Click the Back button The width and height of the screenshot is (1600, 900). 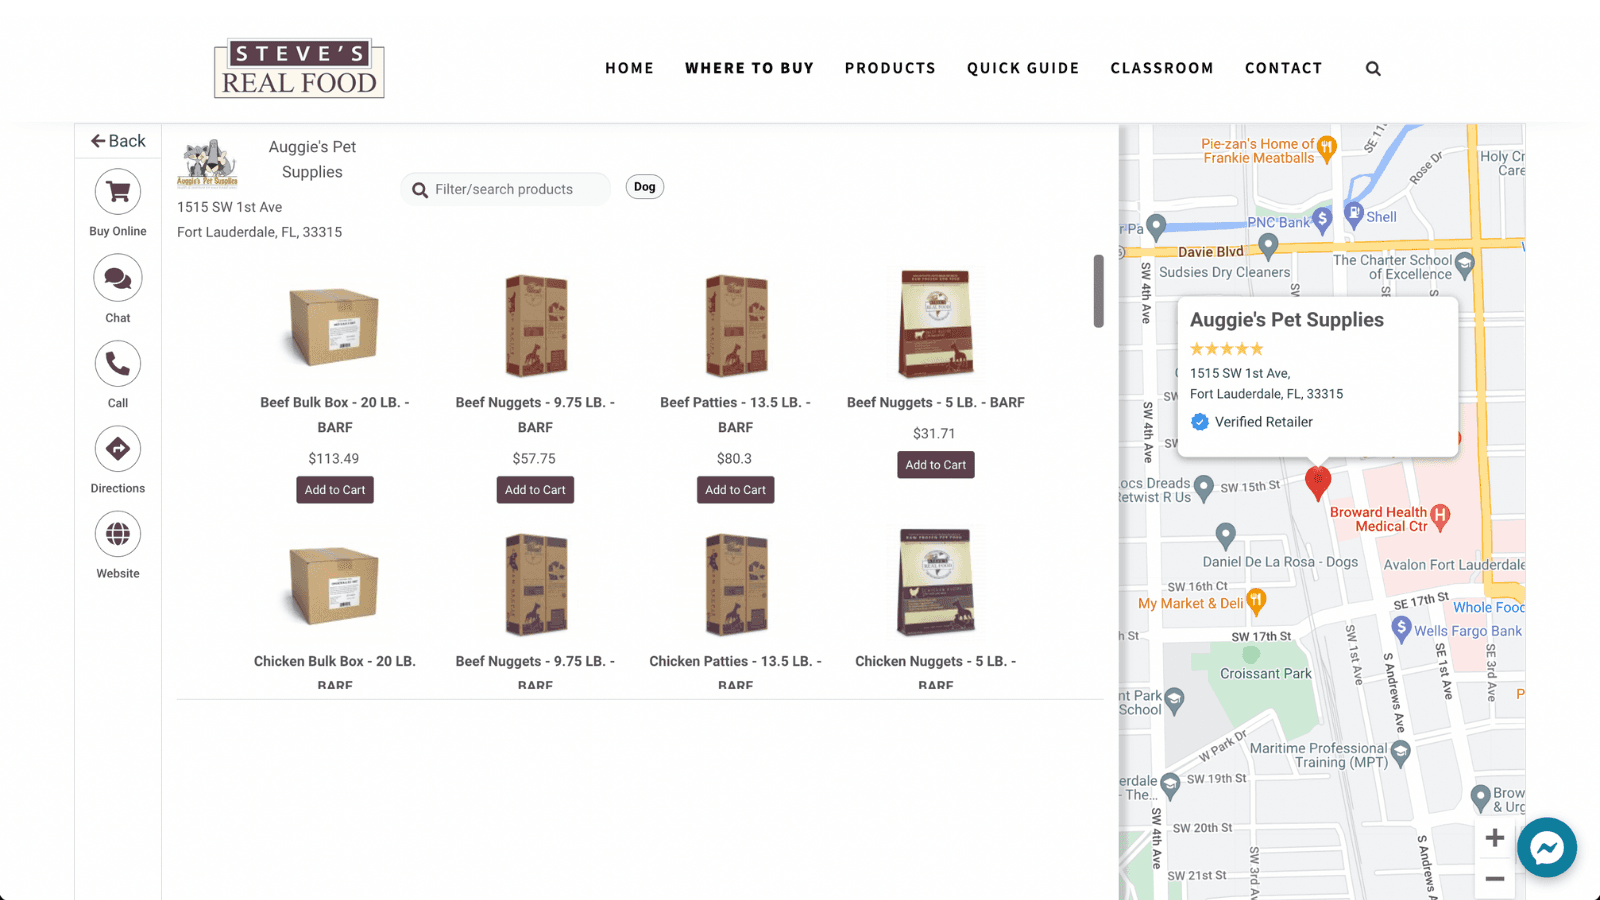(117, 140)
